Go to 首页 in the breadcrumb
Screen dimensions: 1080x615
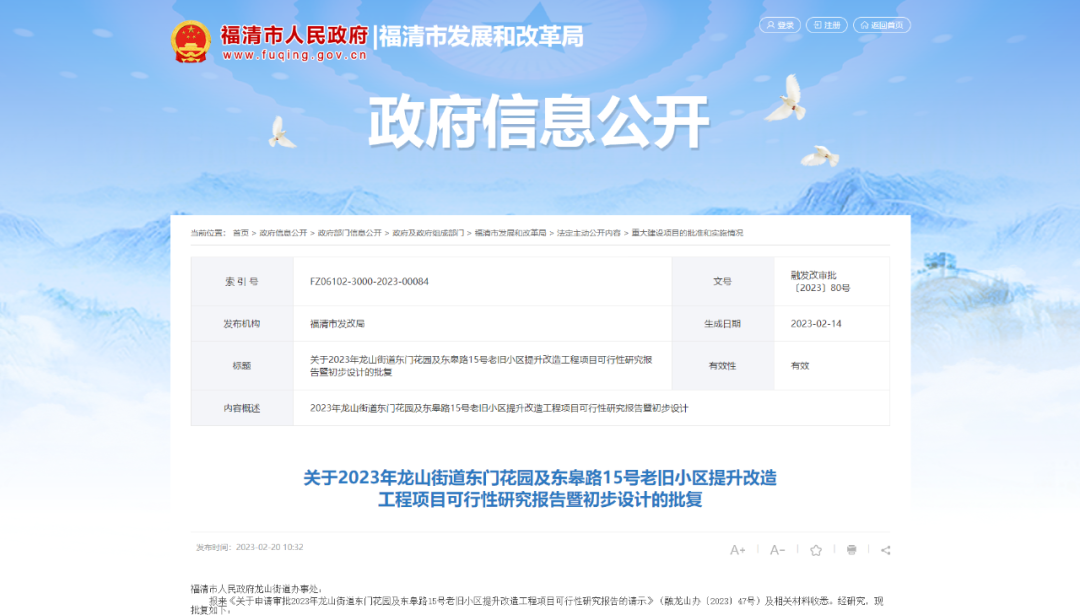241,233
